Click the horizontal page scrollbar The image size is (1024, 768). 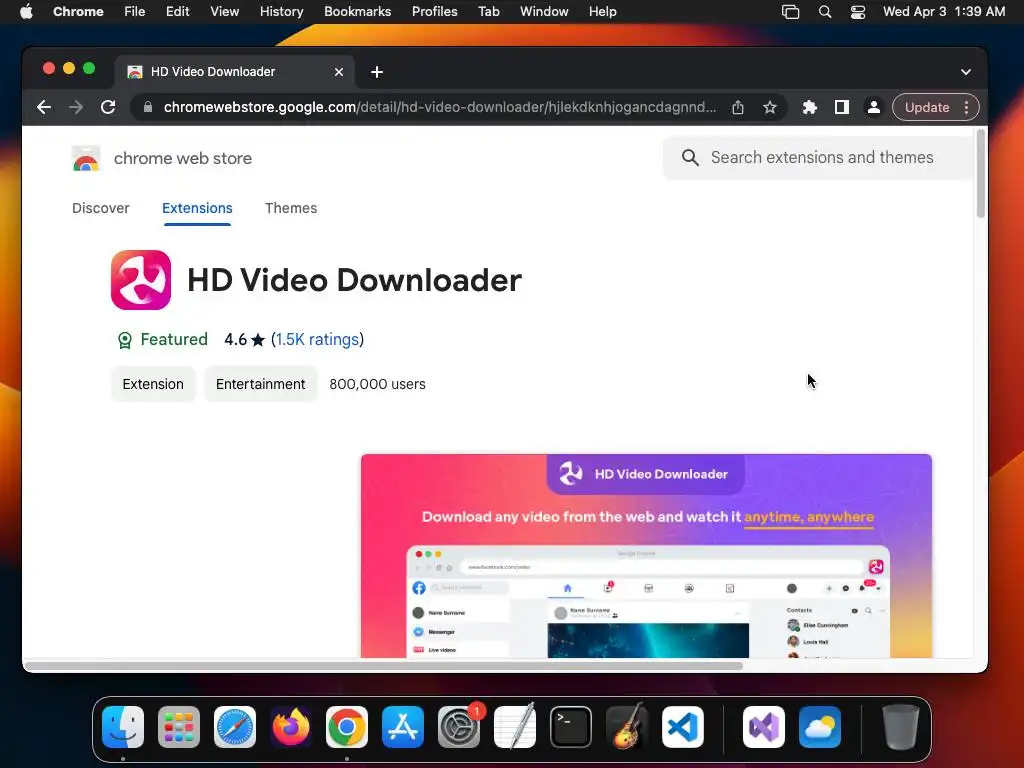(383, 666)
